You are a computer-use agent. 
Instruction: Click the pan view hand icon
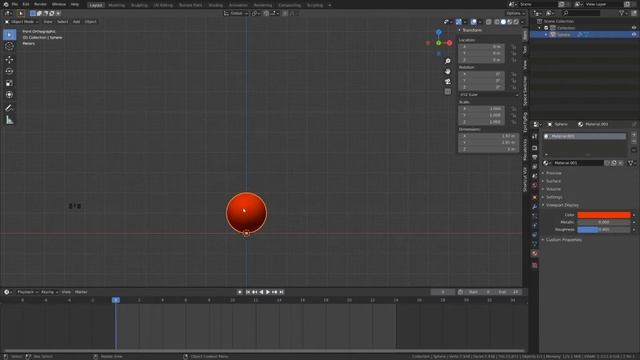point(448,71)
